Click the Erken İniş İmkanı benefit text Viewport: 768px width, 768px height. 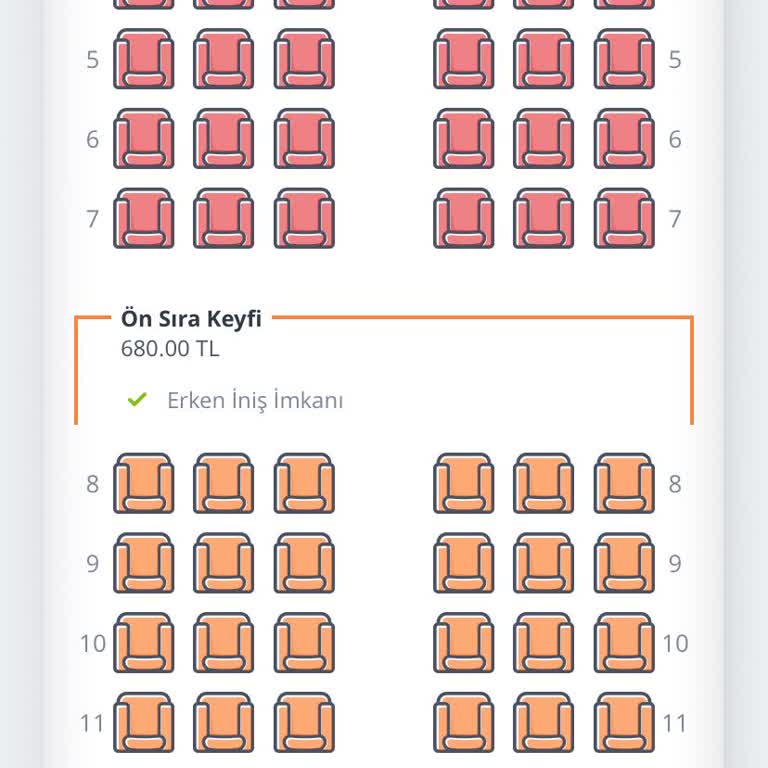[255, 401]
